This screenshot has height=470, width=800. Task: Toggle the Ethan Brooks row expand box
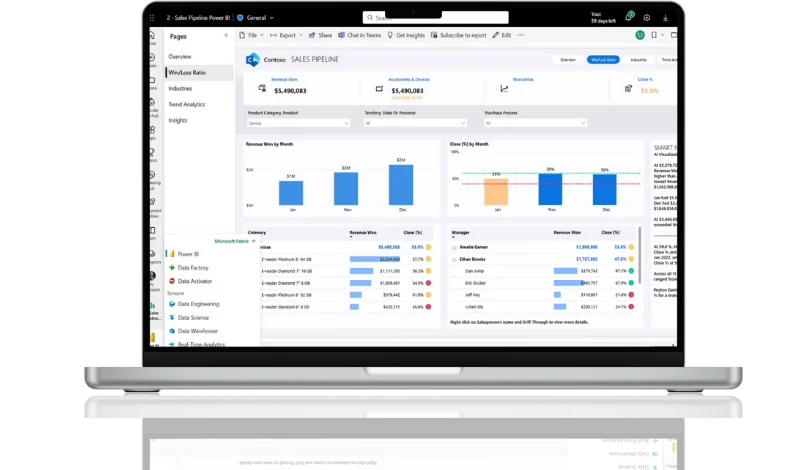(x=454, y=259)
